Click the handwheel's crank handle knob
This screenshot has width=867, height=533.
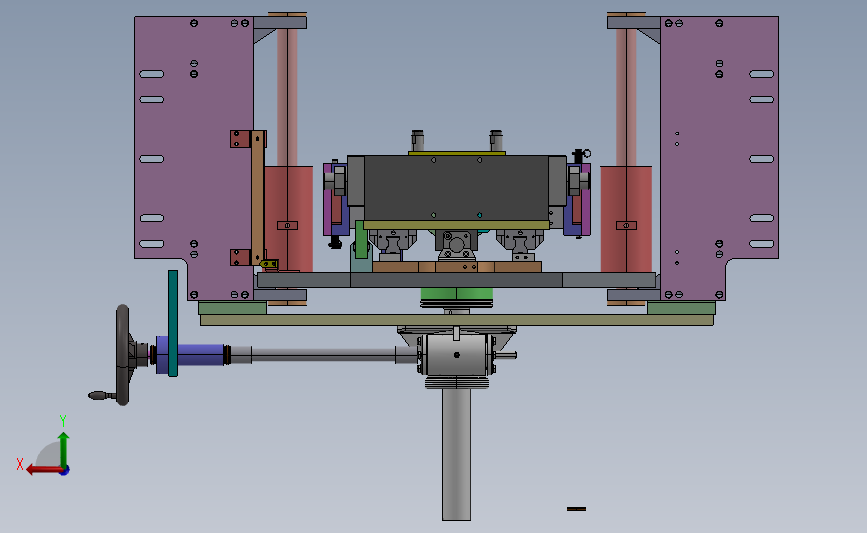pos(98,395)
